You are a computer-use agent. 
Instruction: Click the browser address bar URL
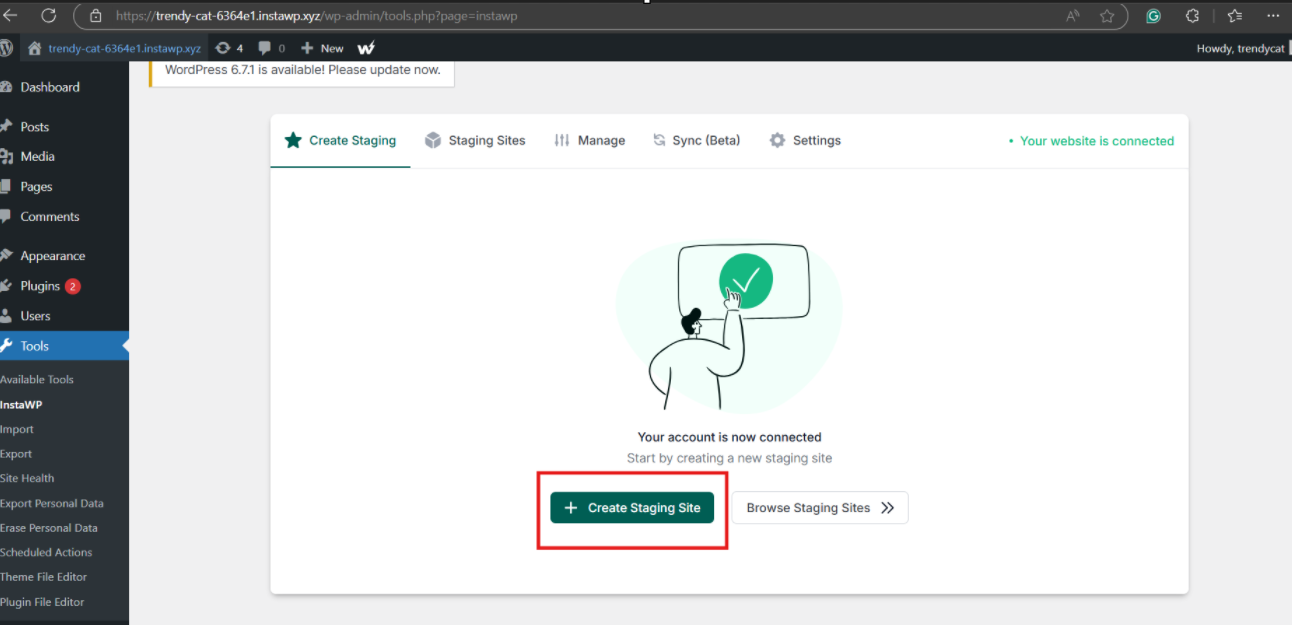[317, 16]
